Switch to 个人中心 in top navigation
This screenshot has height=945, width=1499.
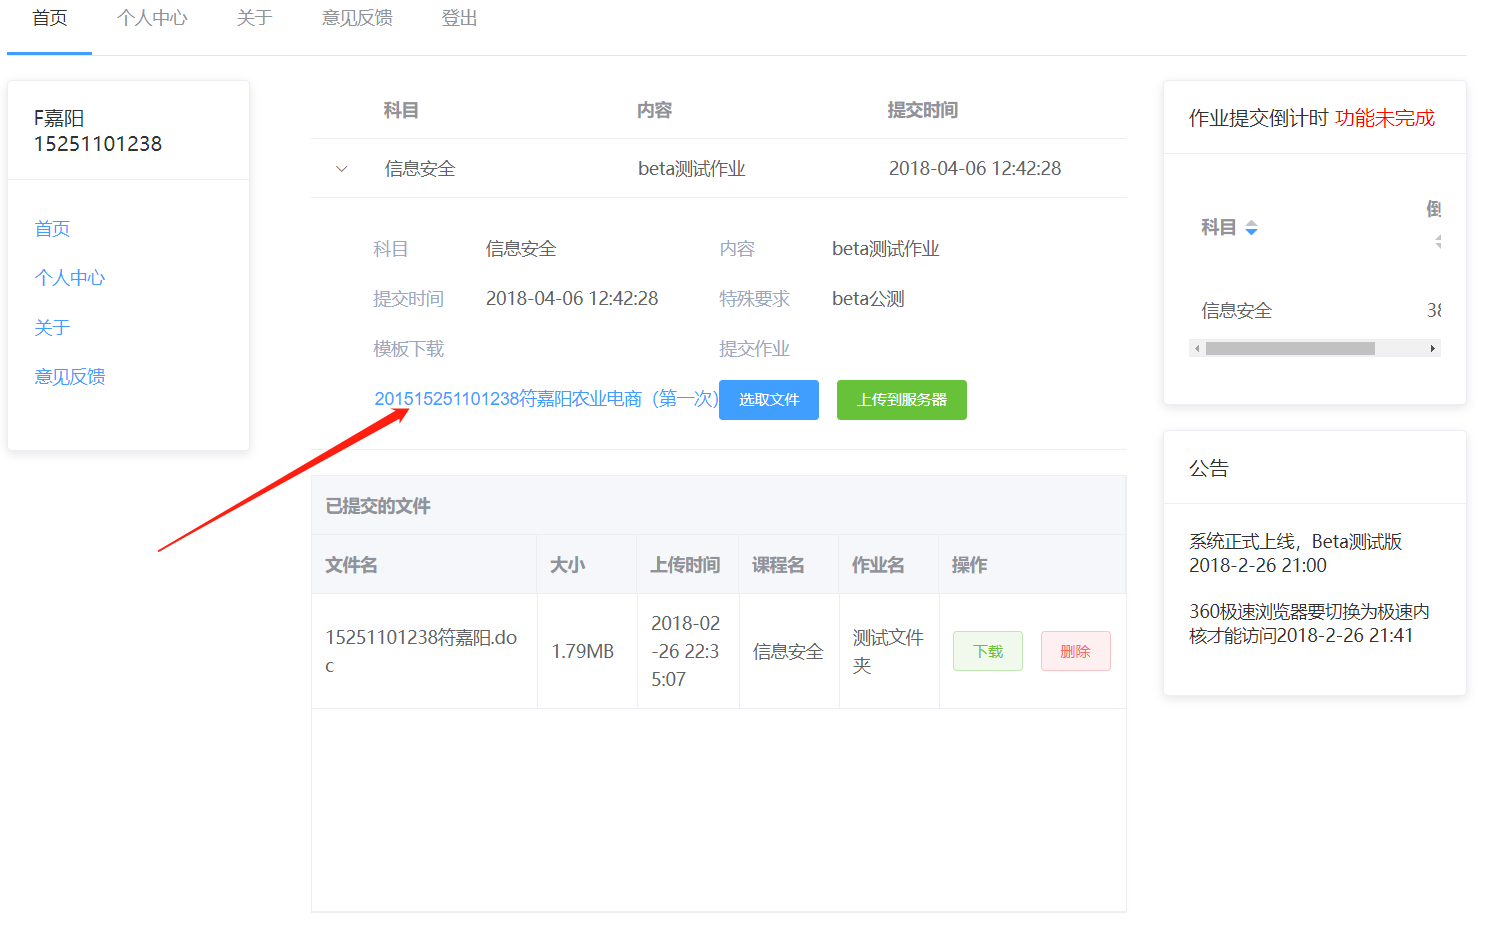pyautogui.click(x=152, y=19)
